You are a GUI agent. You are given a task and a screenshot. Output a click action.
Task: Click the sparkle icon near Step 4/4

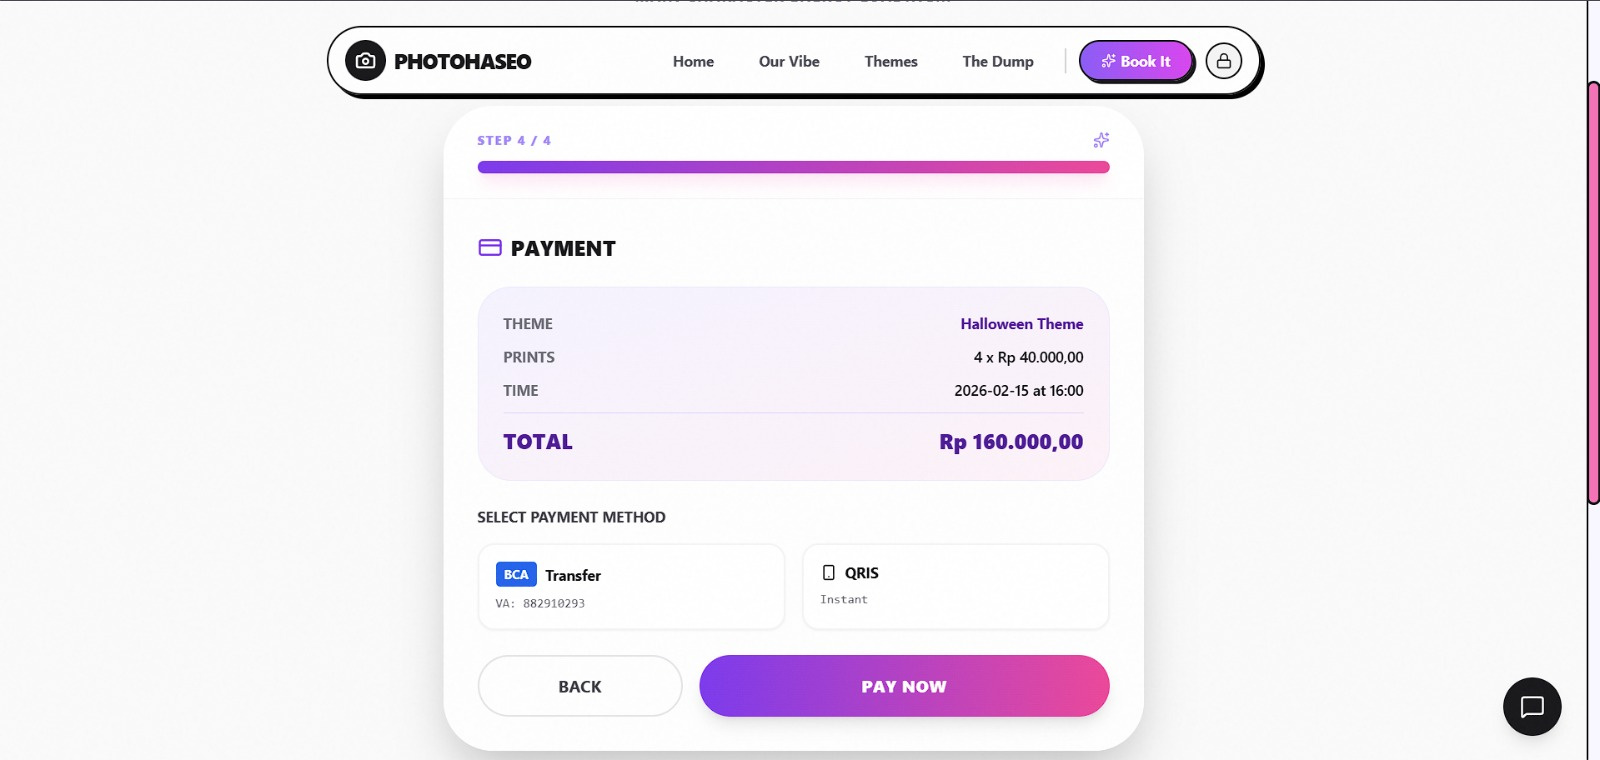[1101, 140]
